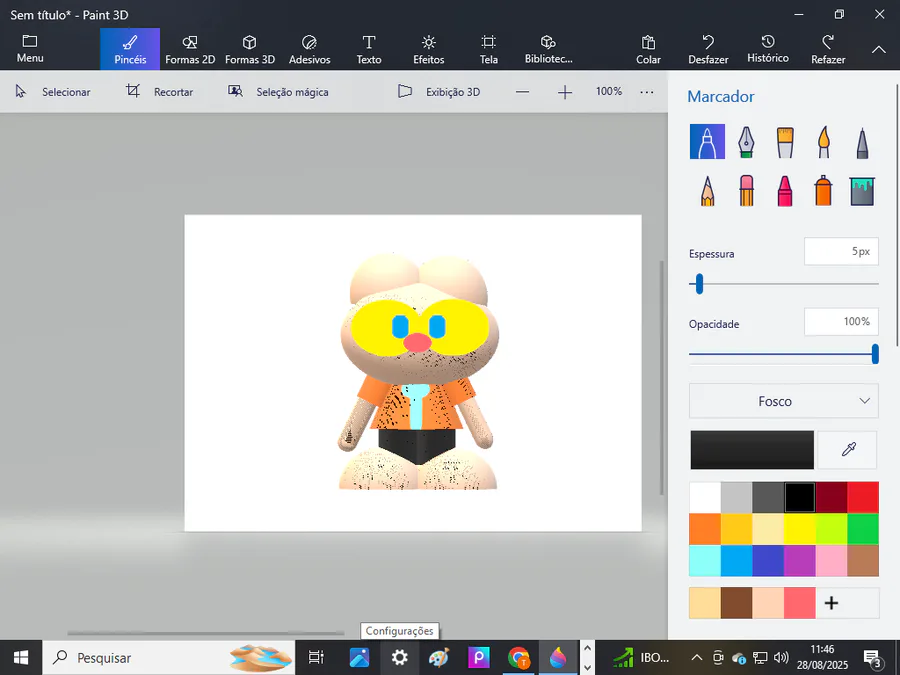Viewport: 900px width, 675px height.
Task: Pick a color with the eyedropper
Action: click(x=848, y=449)
